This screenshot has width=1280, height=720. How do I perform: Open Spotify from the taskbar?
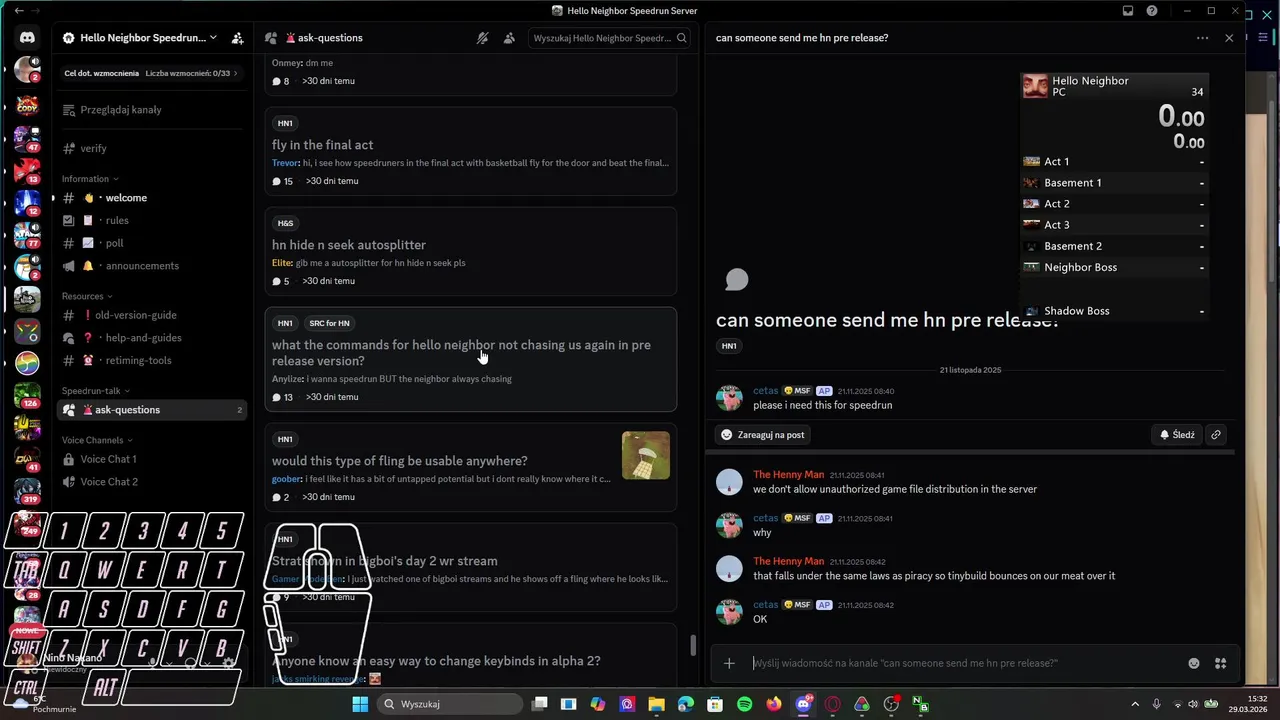(x=745, y=704)
